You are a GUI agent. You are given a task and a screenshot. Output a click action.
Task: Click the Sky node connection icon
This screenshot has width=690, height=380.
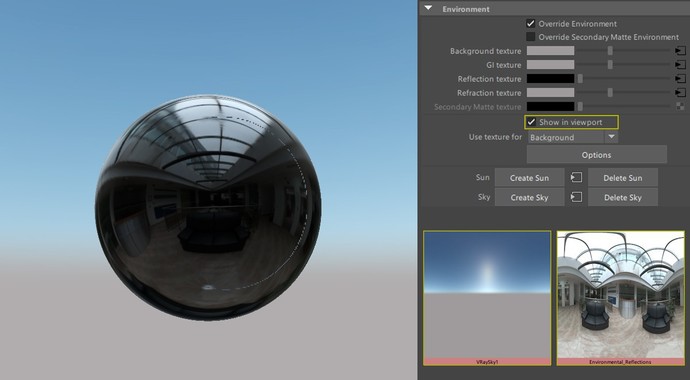click(576, 197)
